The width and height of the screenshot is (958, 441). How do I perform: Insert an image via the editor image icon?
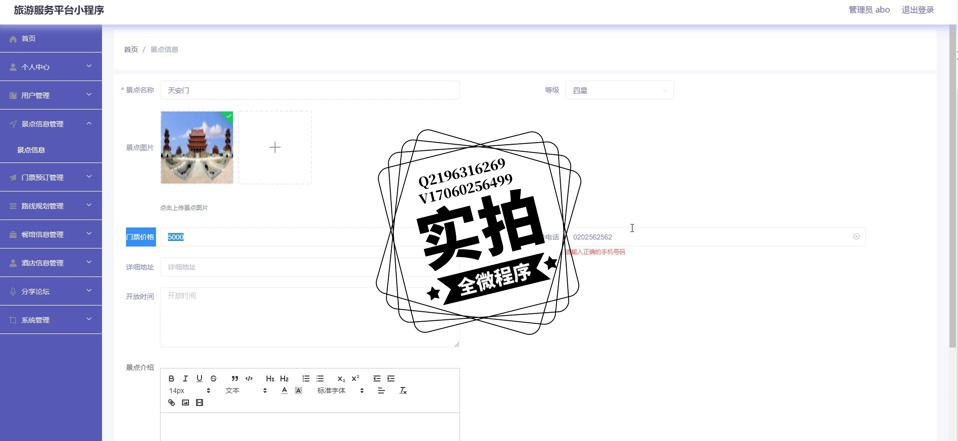(x=185, y=403)
